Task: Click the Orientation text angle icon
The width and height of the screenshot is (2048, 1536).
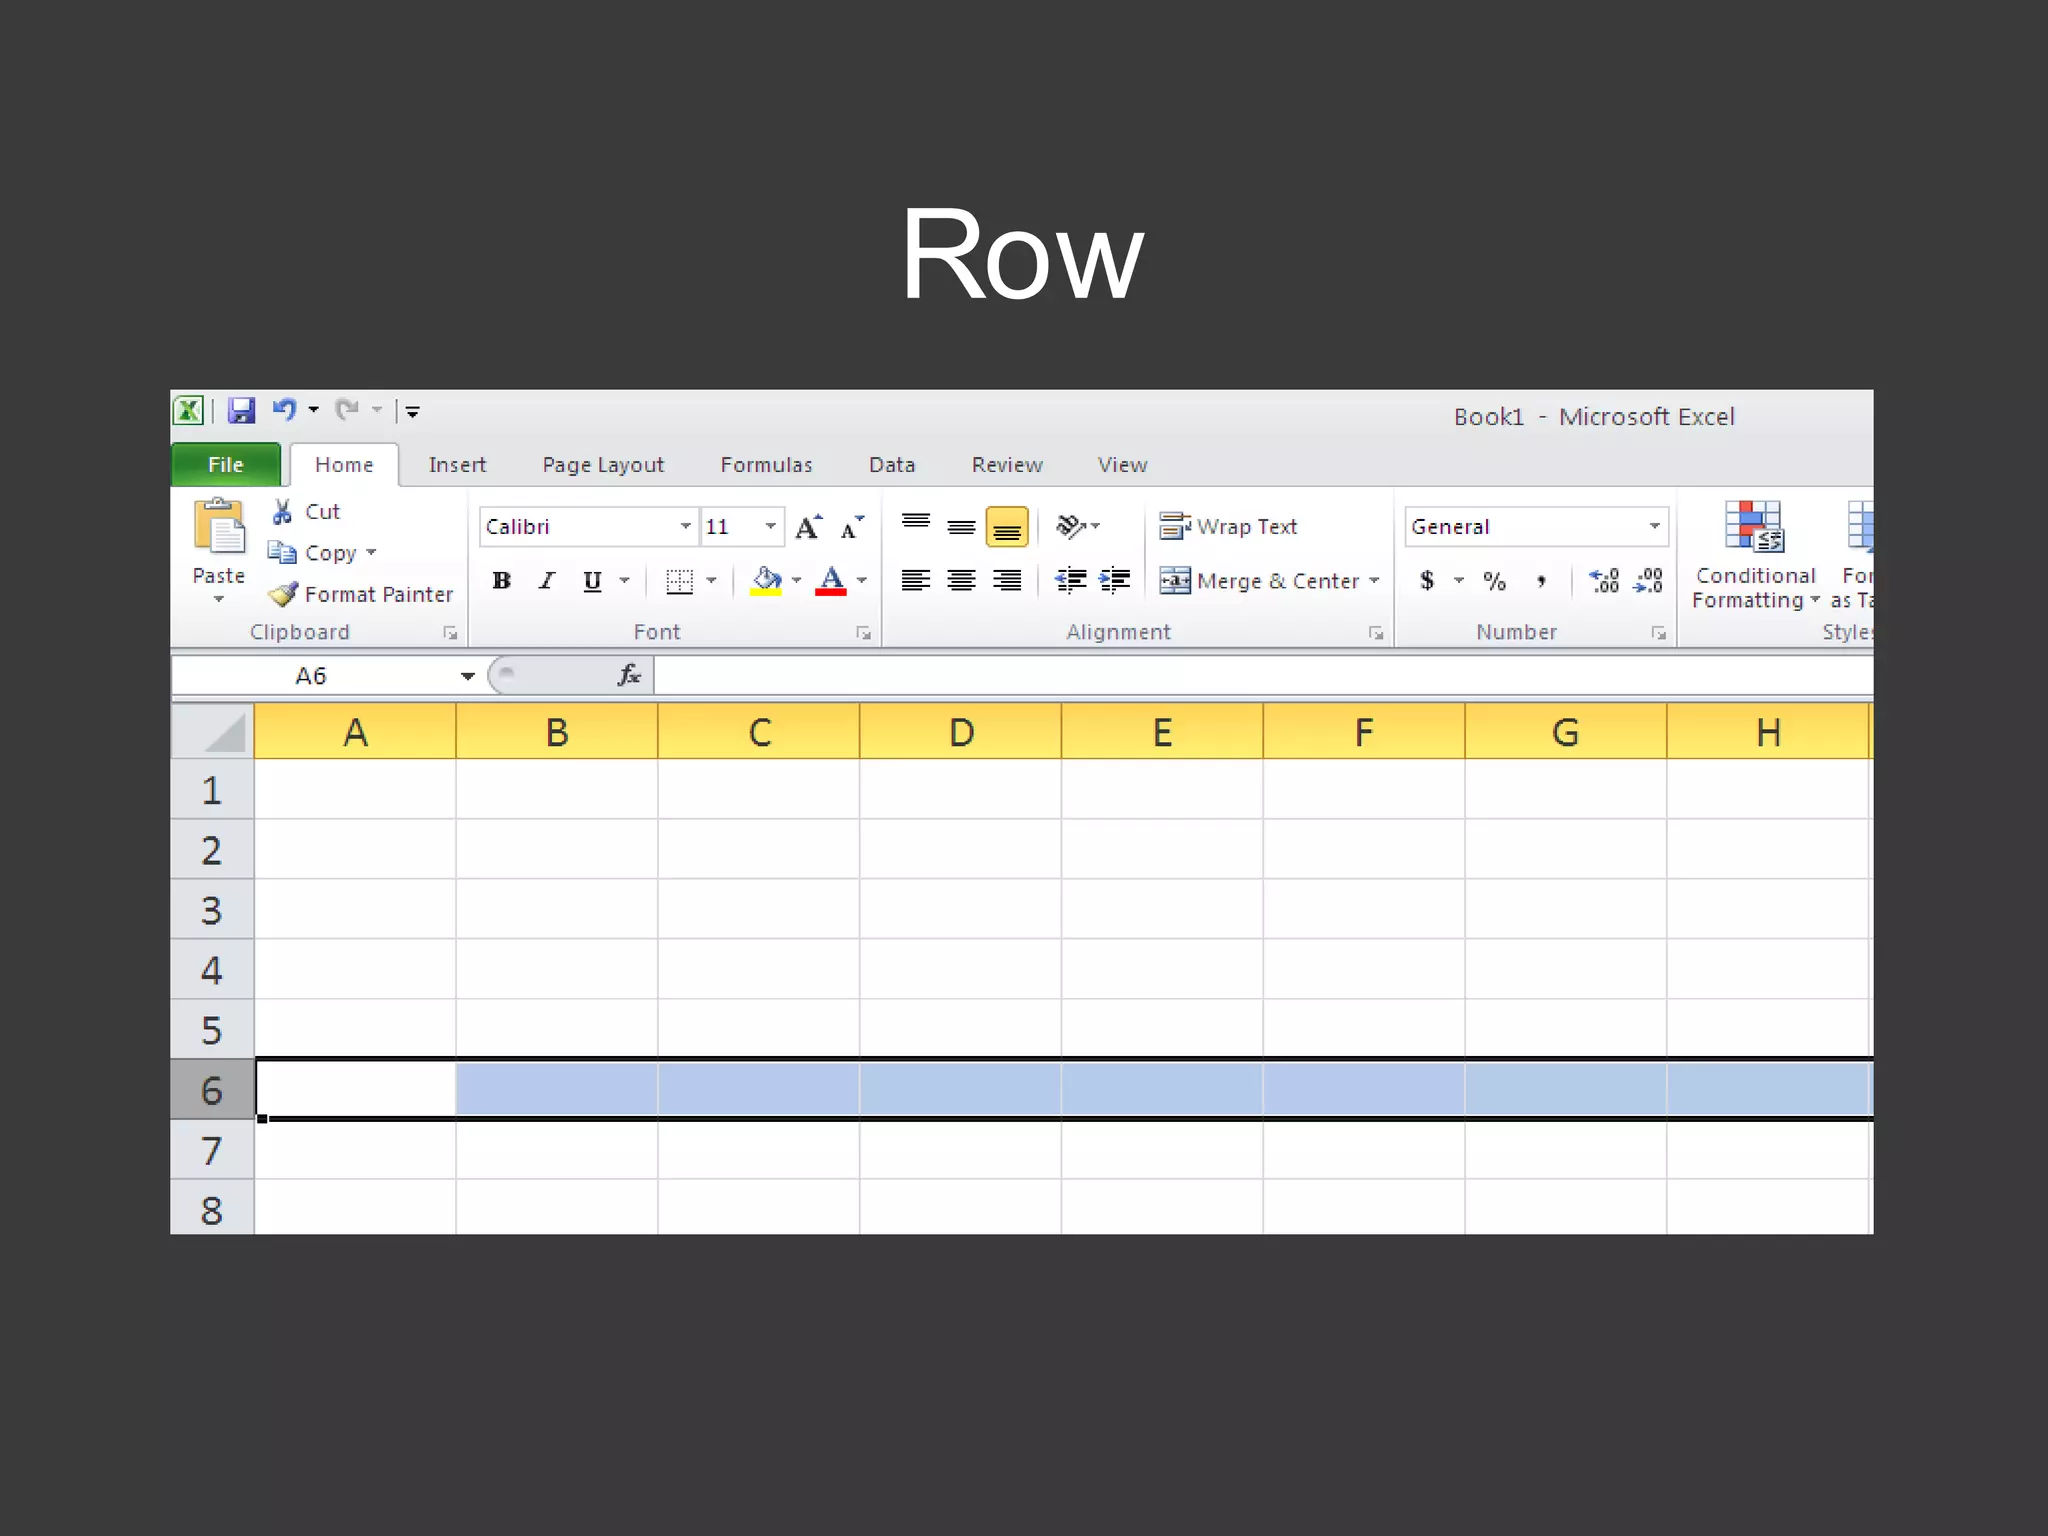Action: tap(1072, 526)
